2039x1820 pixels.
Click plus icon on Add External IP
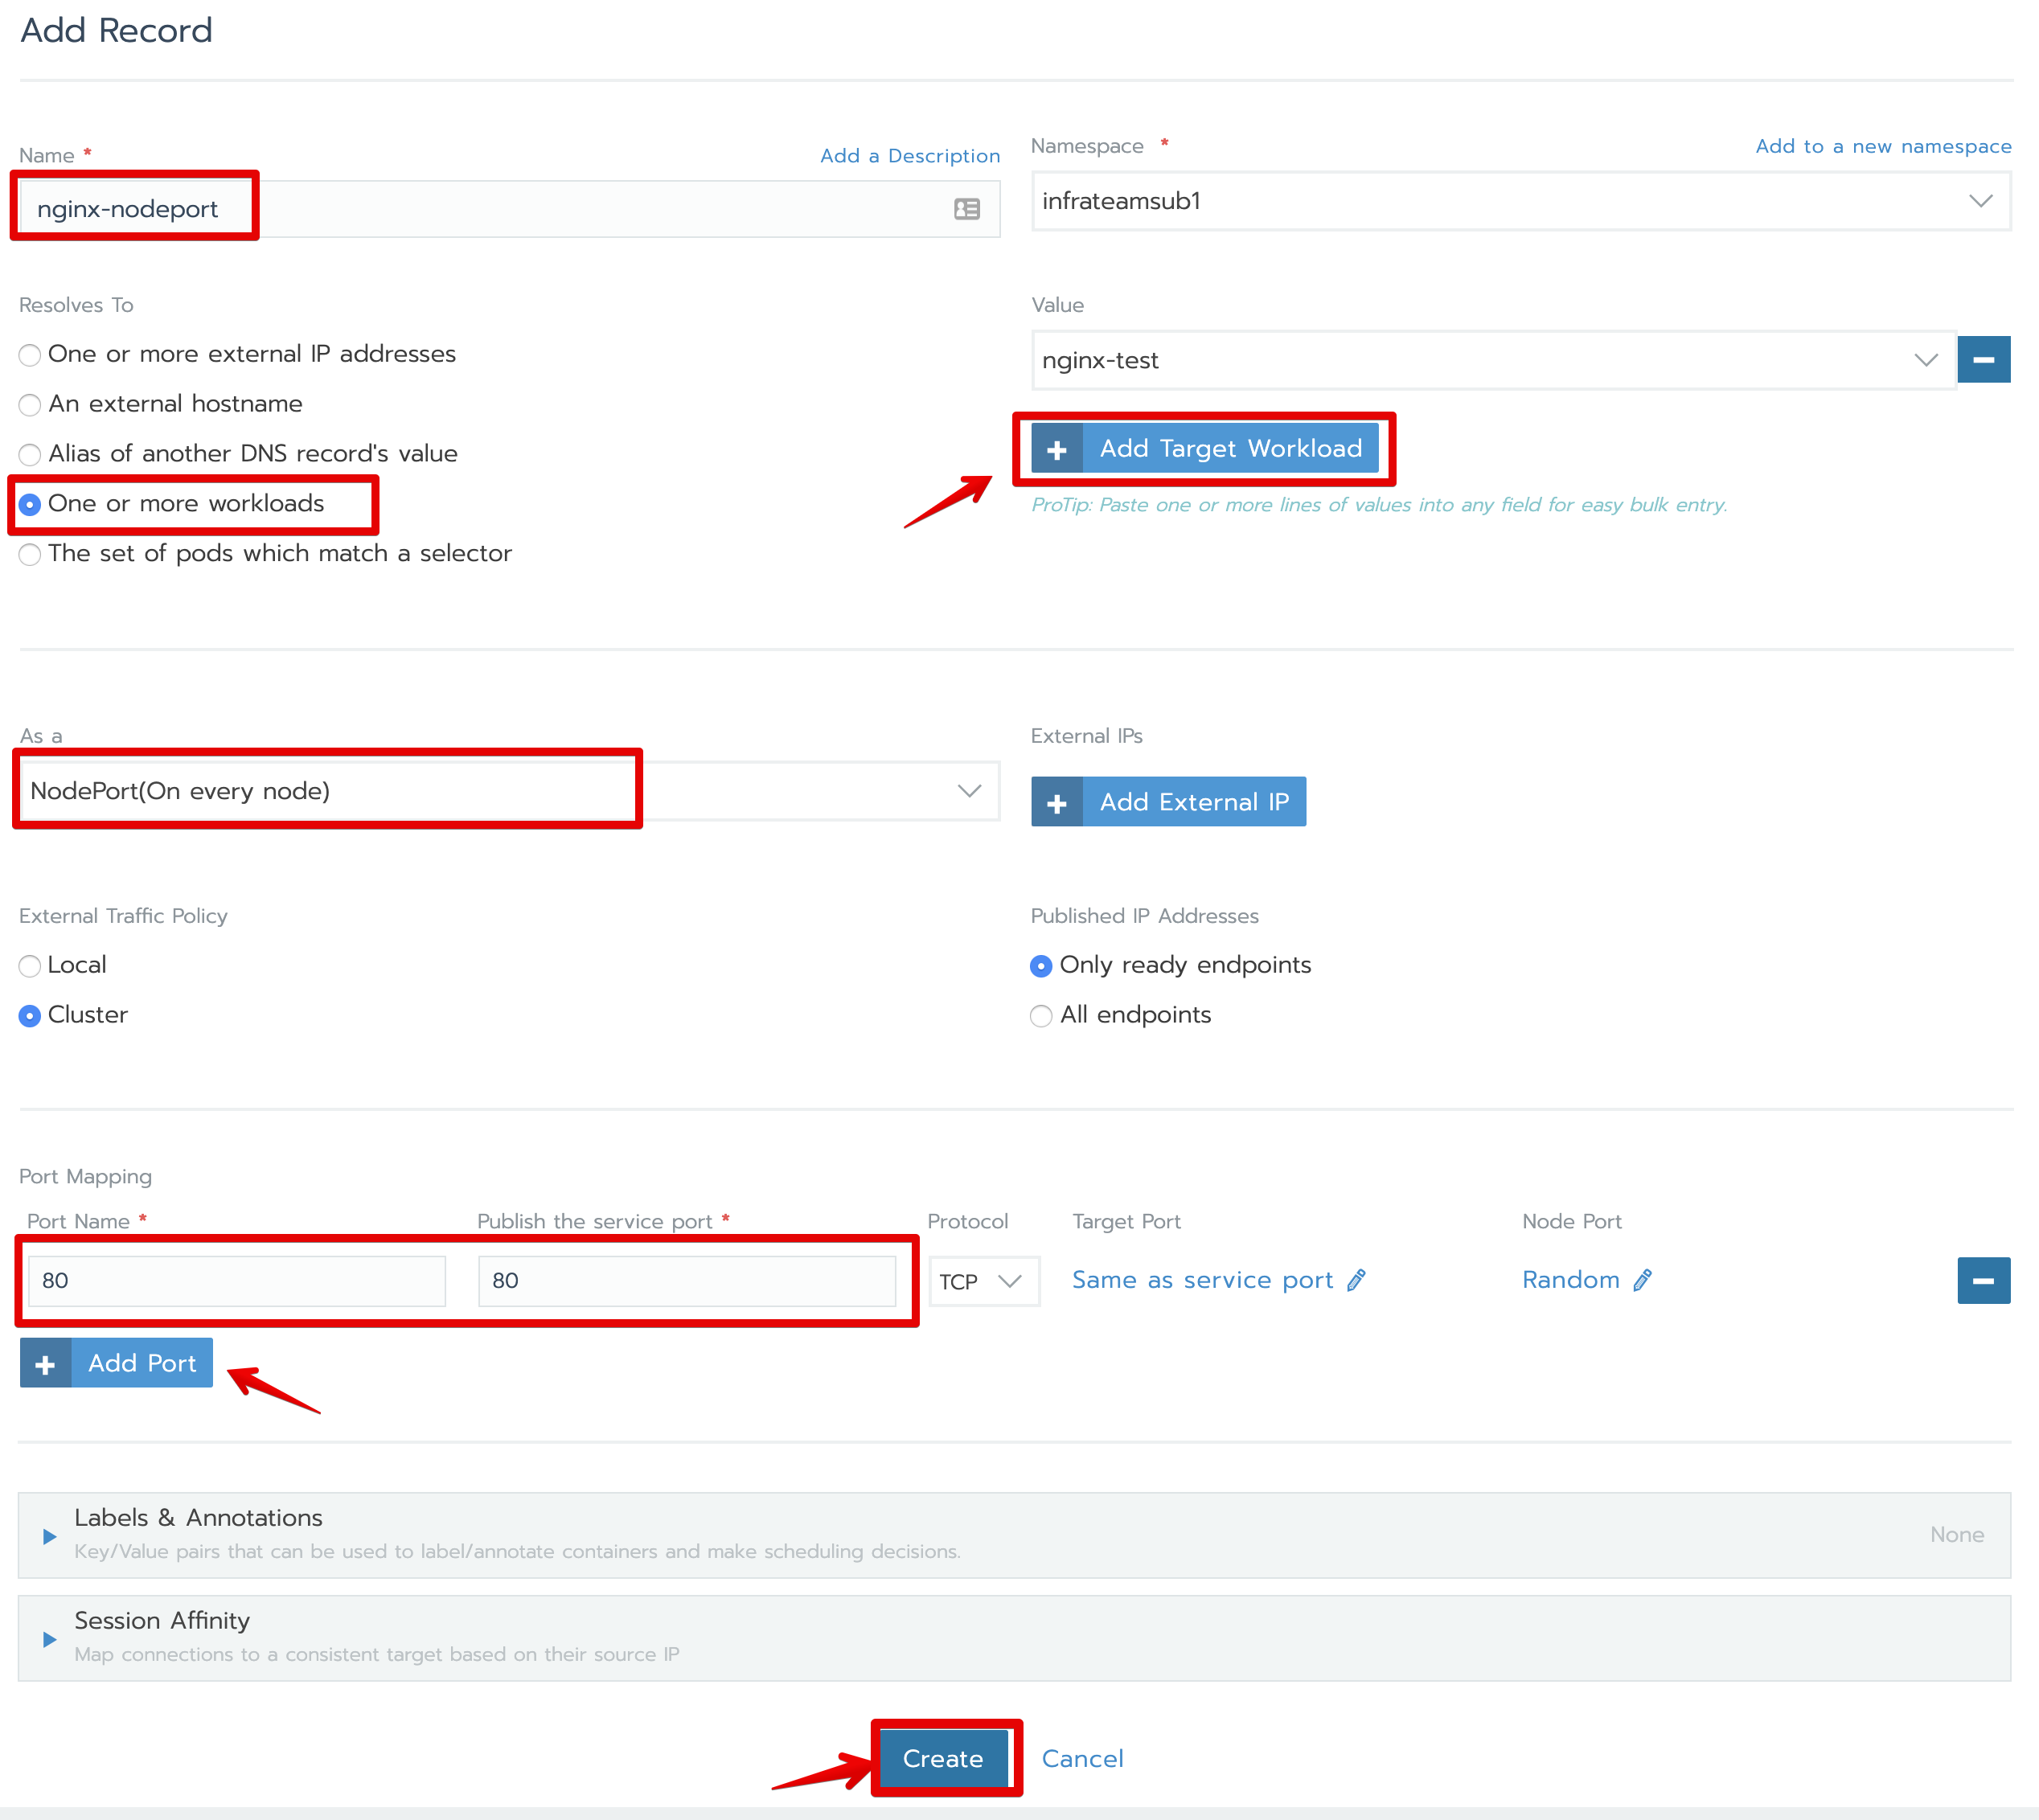(1057, 803)
